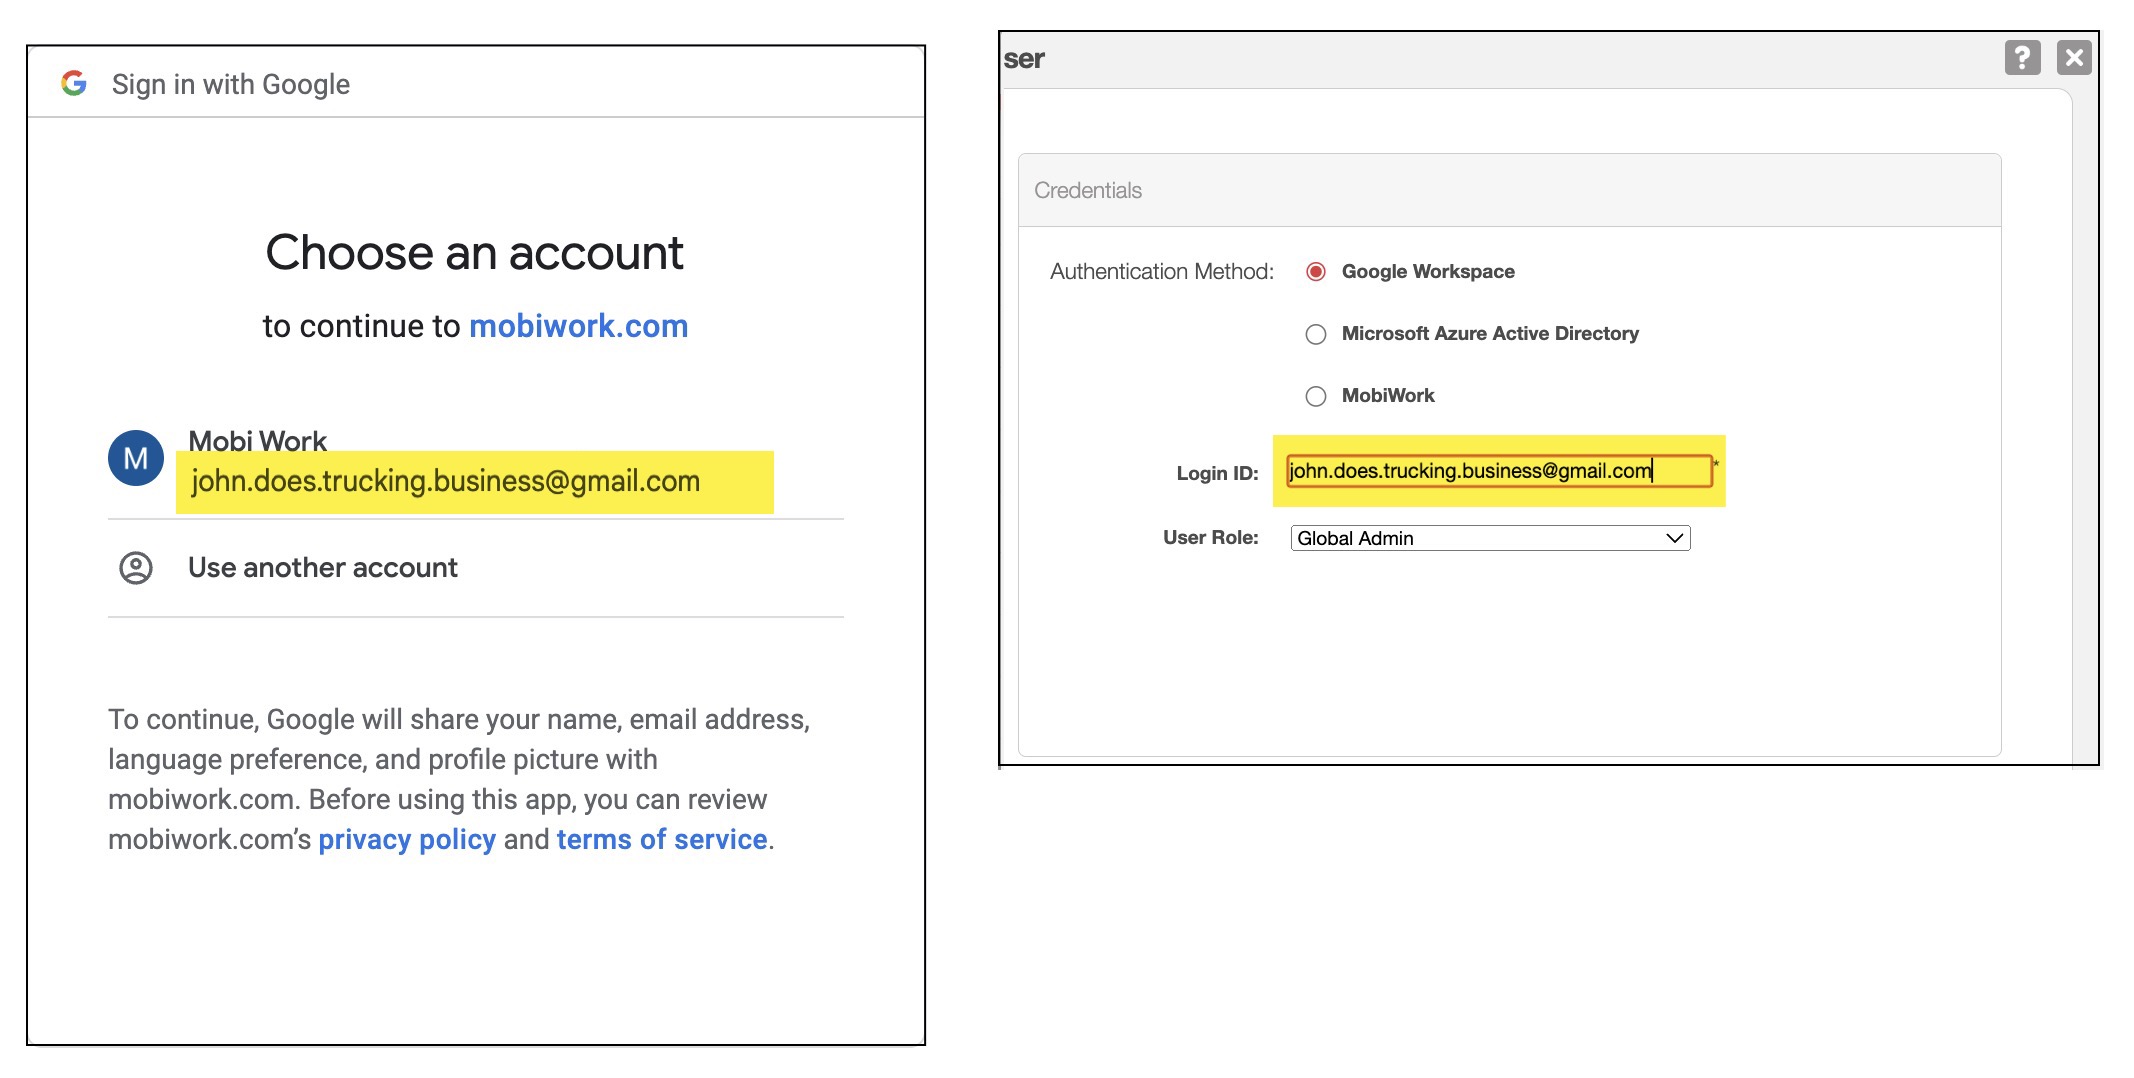This screenshot has height=1078, width=2134.
Task: Open the privacy policy link
Action: (407, 839)
